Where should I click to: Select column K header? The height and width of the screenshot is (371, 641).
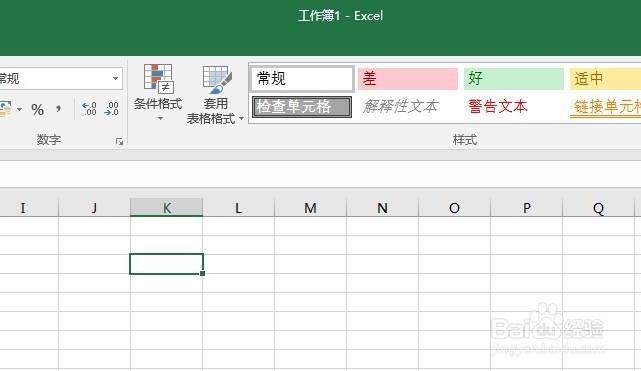point(166,208)
